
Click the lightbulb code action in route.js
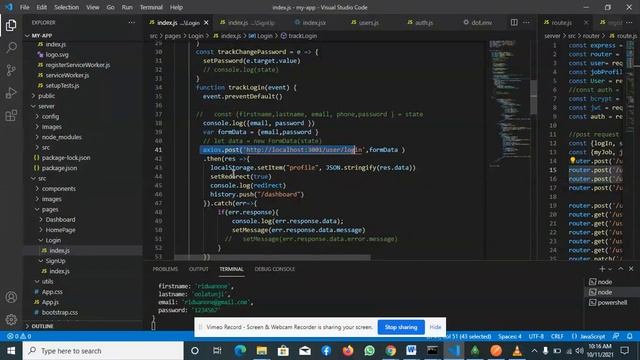[572, 161]
